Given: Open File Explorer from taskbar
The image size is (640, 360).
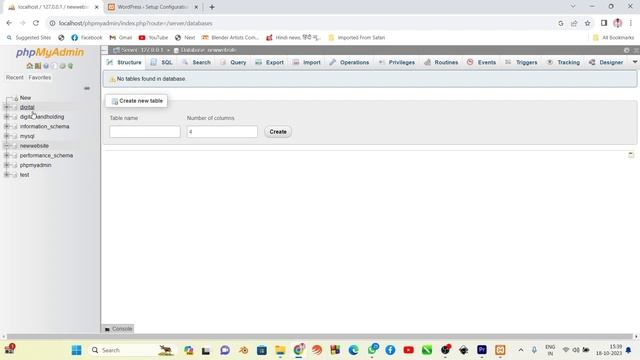Looking at the screenshot, I should (280, 350).
